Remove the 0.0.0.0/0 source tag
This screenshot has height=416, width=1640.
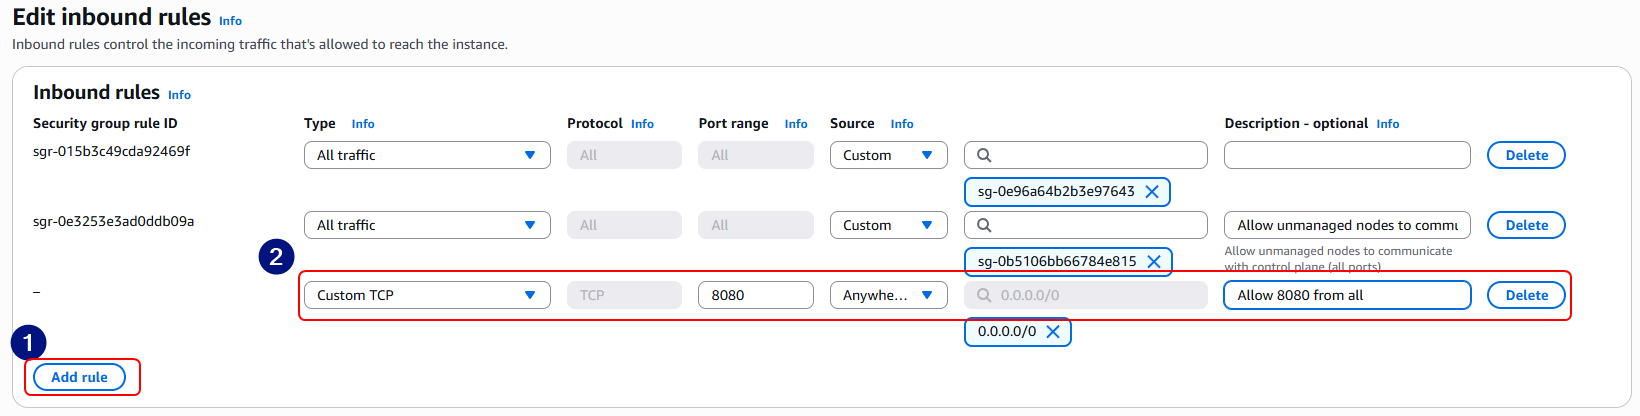coord(1053,332)
